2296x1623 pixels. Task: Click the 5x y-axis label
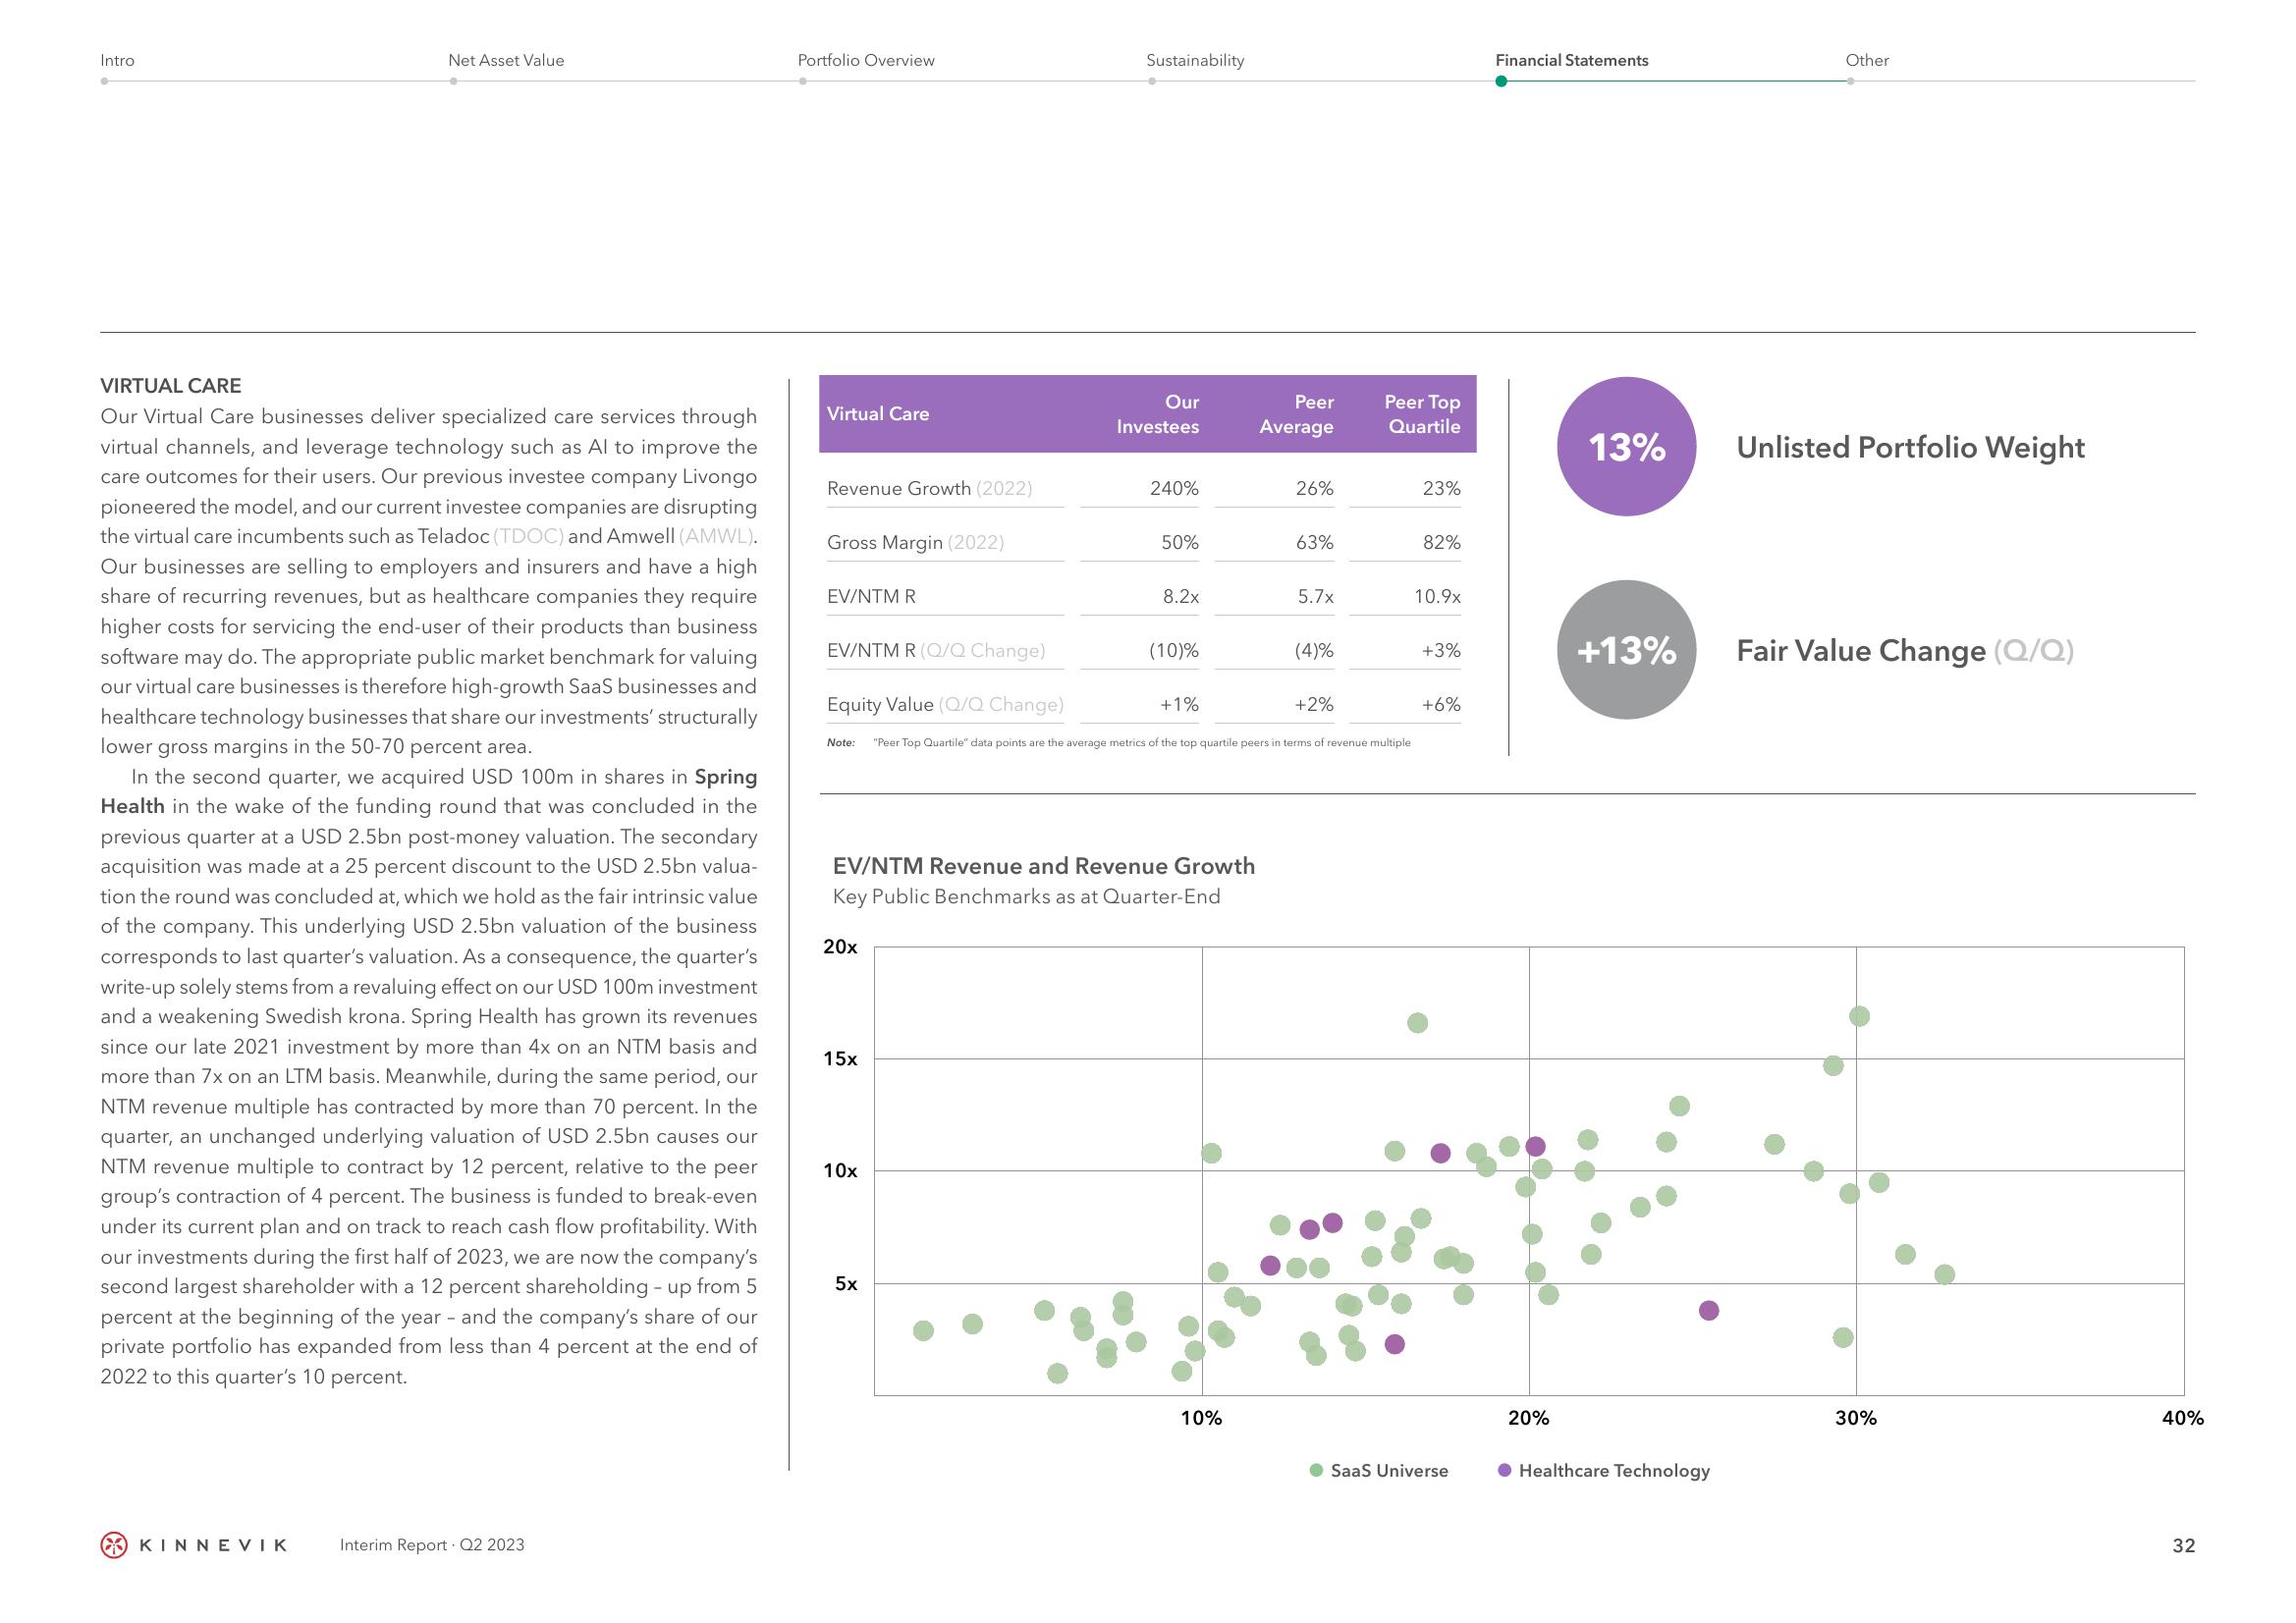pyautogui.click(x=846, y=1283)
